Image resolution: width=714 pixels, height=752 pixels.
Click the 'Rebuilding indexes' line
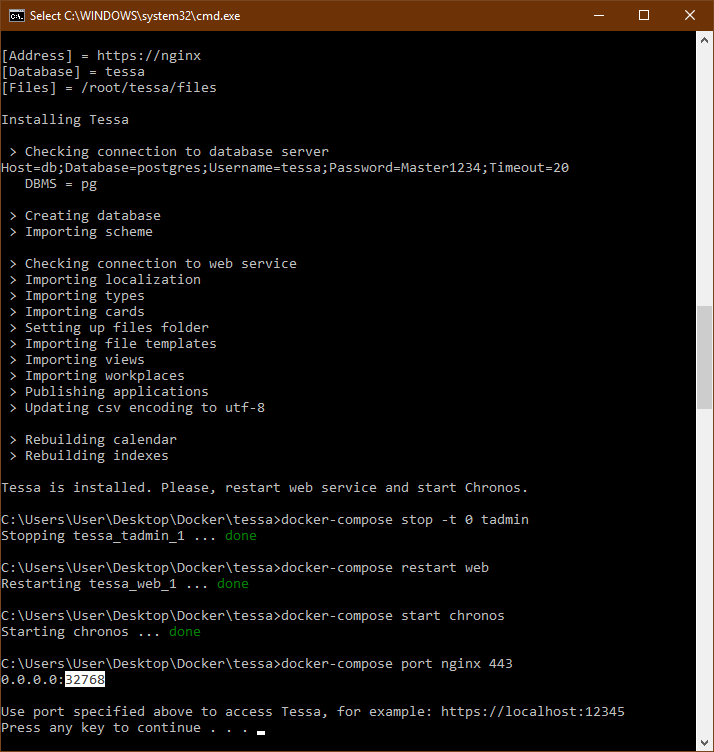click(89, 455)
